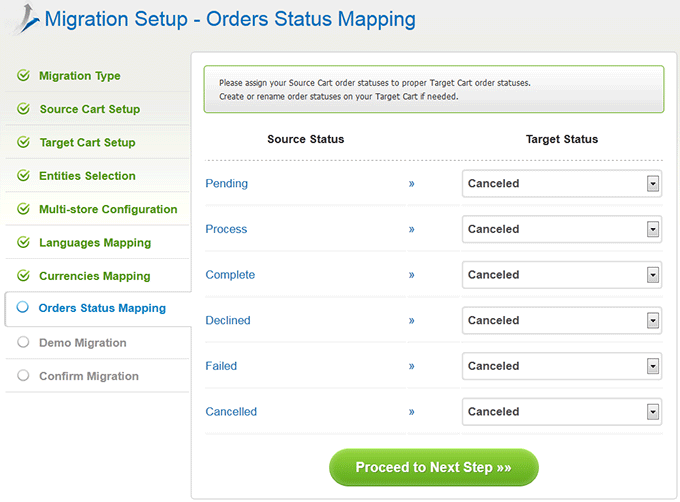Click the Declined source status link

click(228, 320)
